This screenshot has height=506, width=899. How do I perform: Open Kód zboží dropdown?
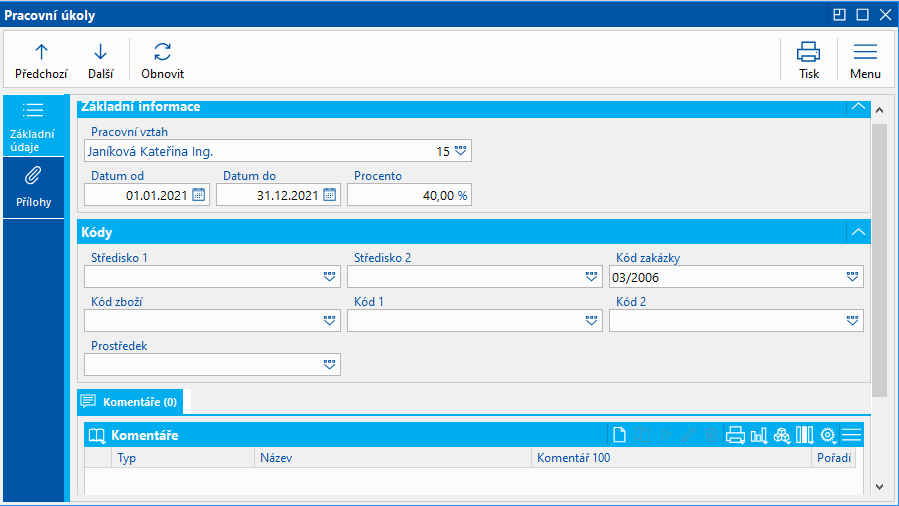tap(329, 321)
